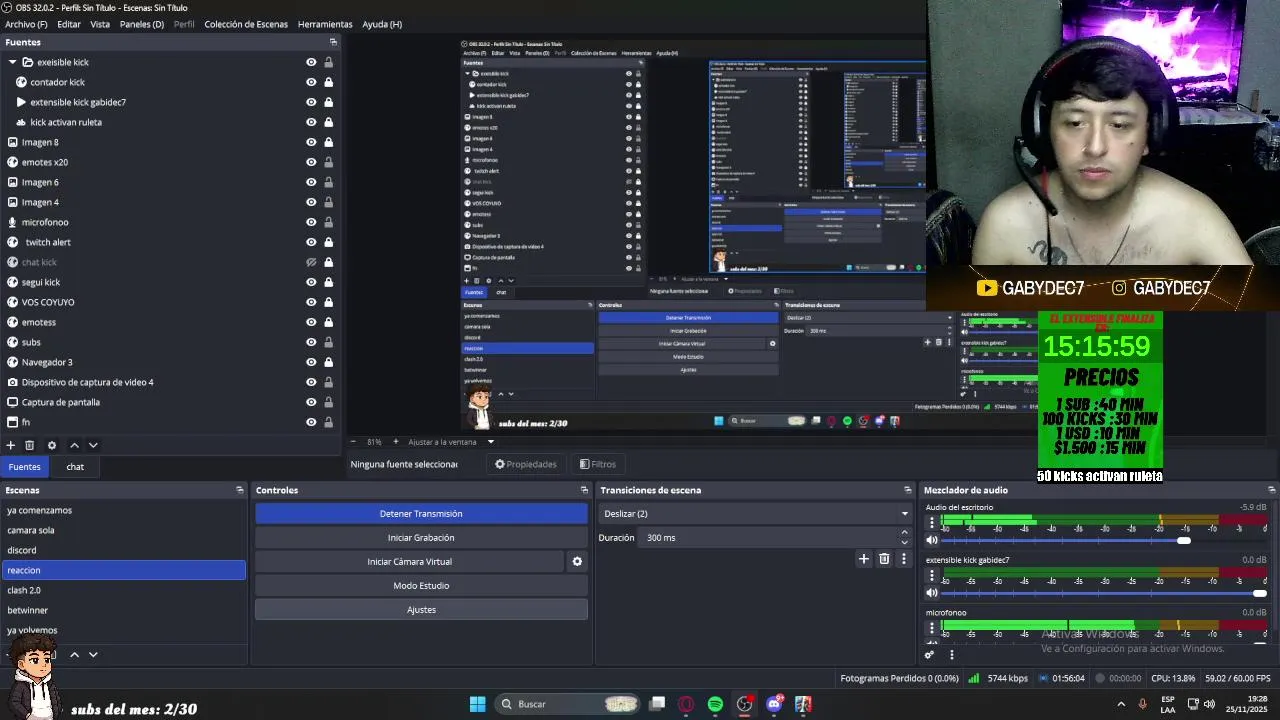Mute Audio del escritorio speaker
The width and height of the screenshot is (1280, 720).
[x=932, y=540]
